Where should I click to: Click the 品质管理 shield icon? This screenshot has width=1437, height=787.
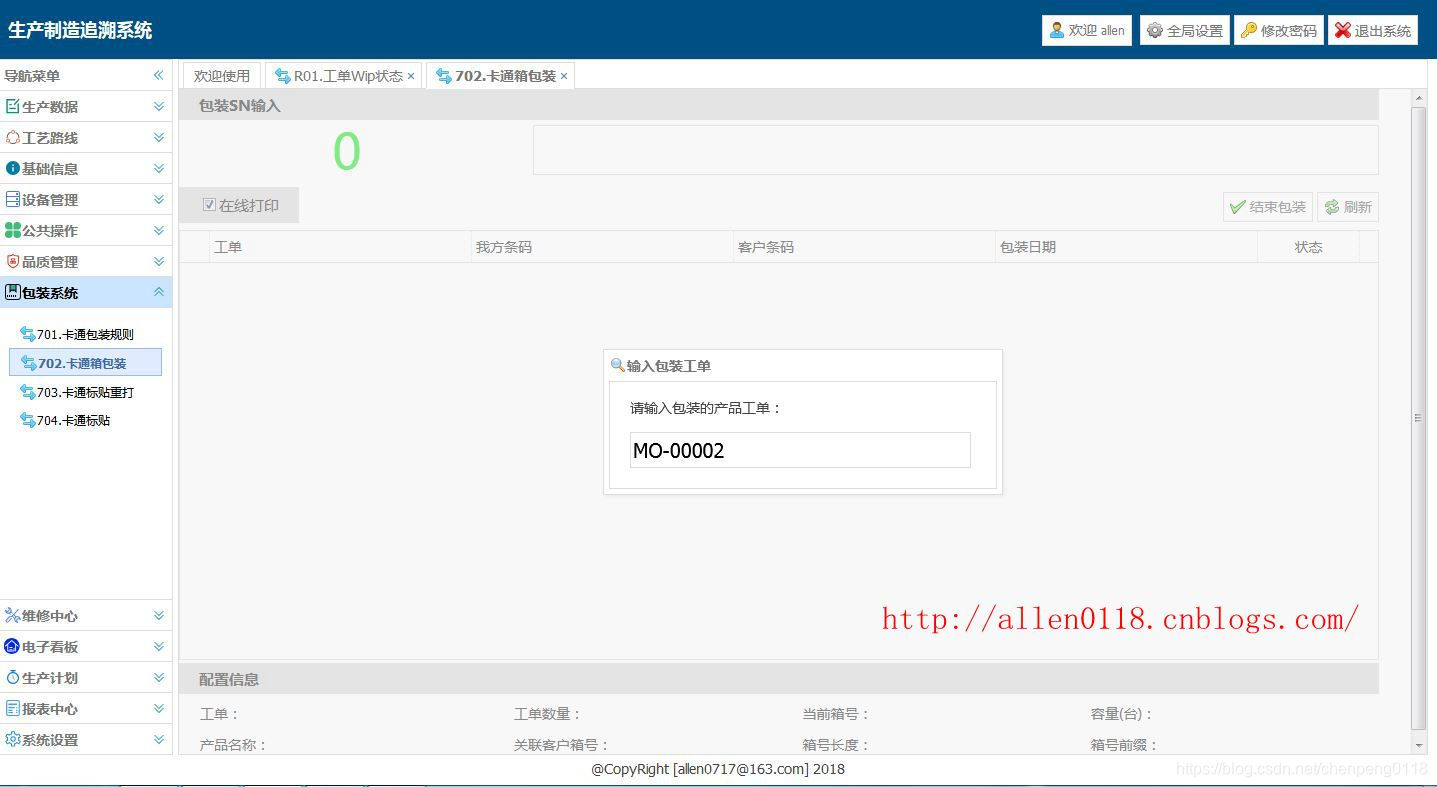[13, 261]
